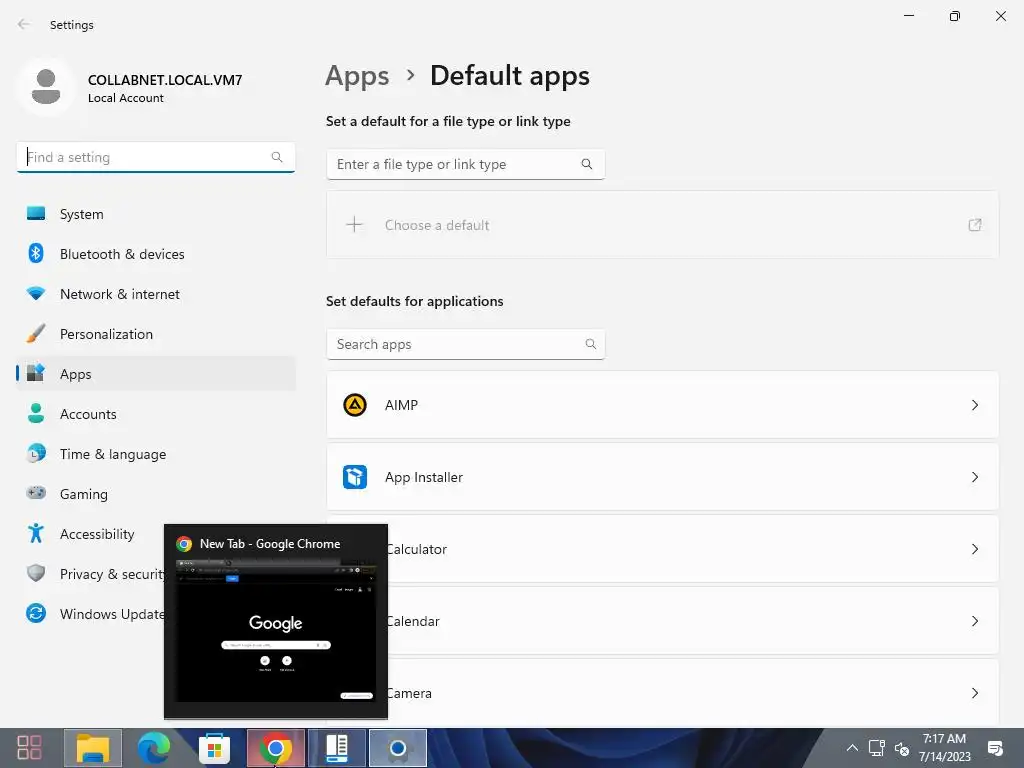1024x768 pixels.
Task: Click the AIMP app icon
Action: (355, 405)
